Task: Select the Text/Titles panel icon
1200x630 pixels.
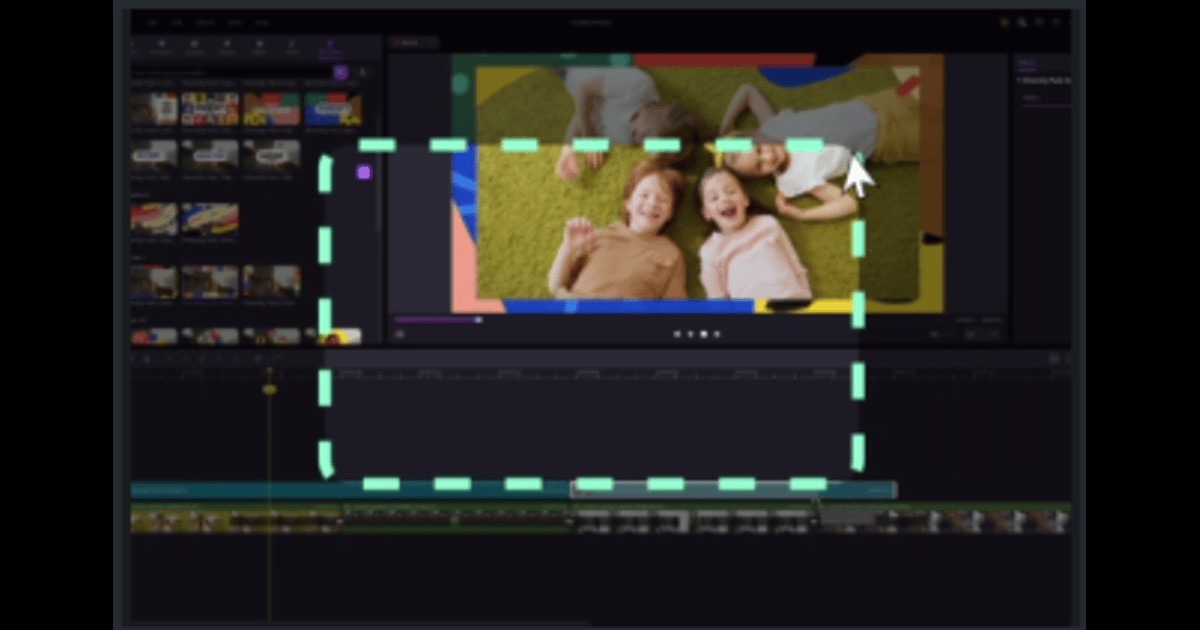Action: pyautogui.click(x=228, y=45)
